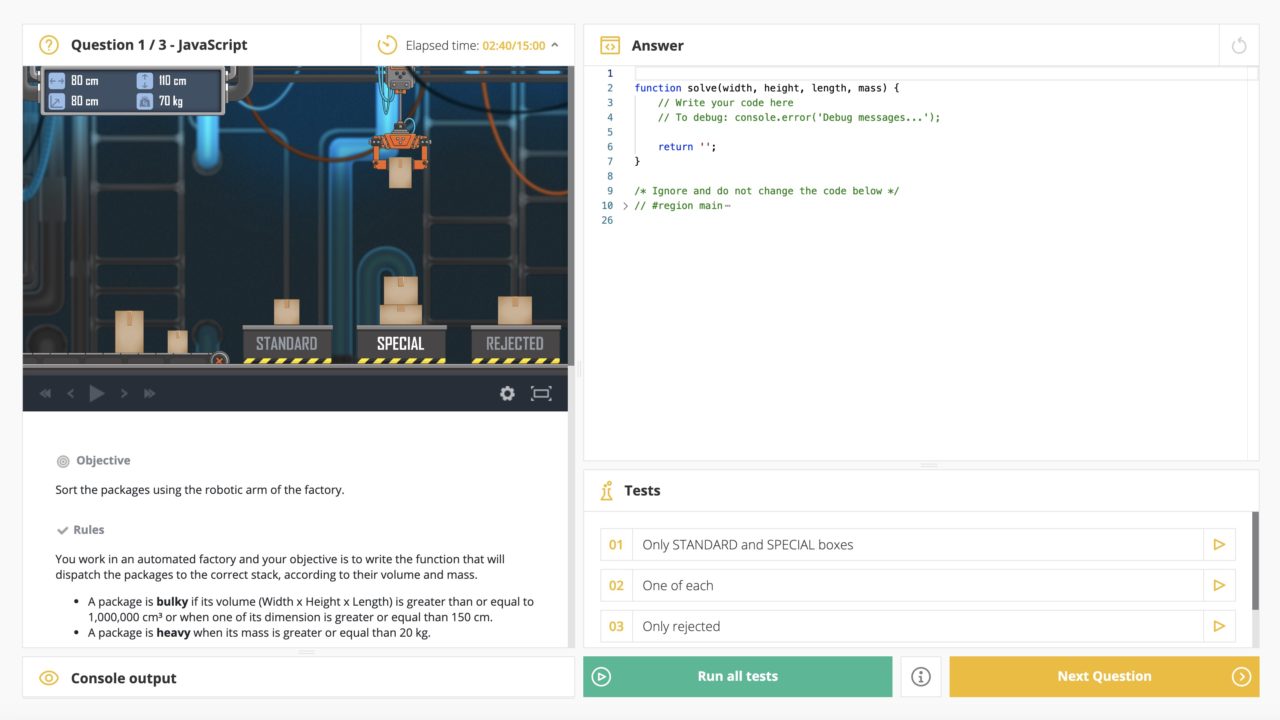Image resolution: width=1280 pixels, height=720 pixels.
Task: Fast-forward the simulation to the end
Action: (148, 393)
